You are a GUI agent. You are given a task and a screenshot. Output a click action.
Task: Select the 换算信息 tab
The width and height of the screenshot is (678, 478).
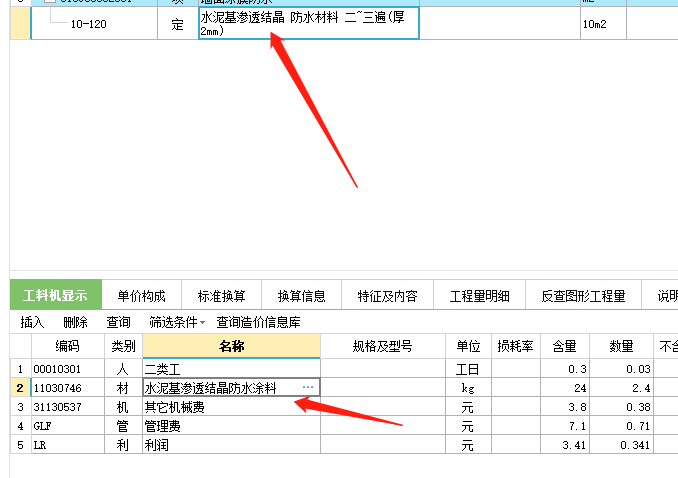click(301, 296)
